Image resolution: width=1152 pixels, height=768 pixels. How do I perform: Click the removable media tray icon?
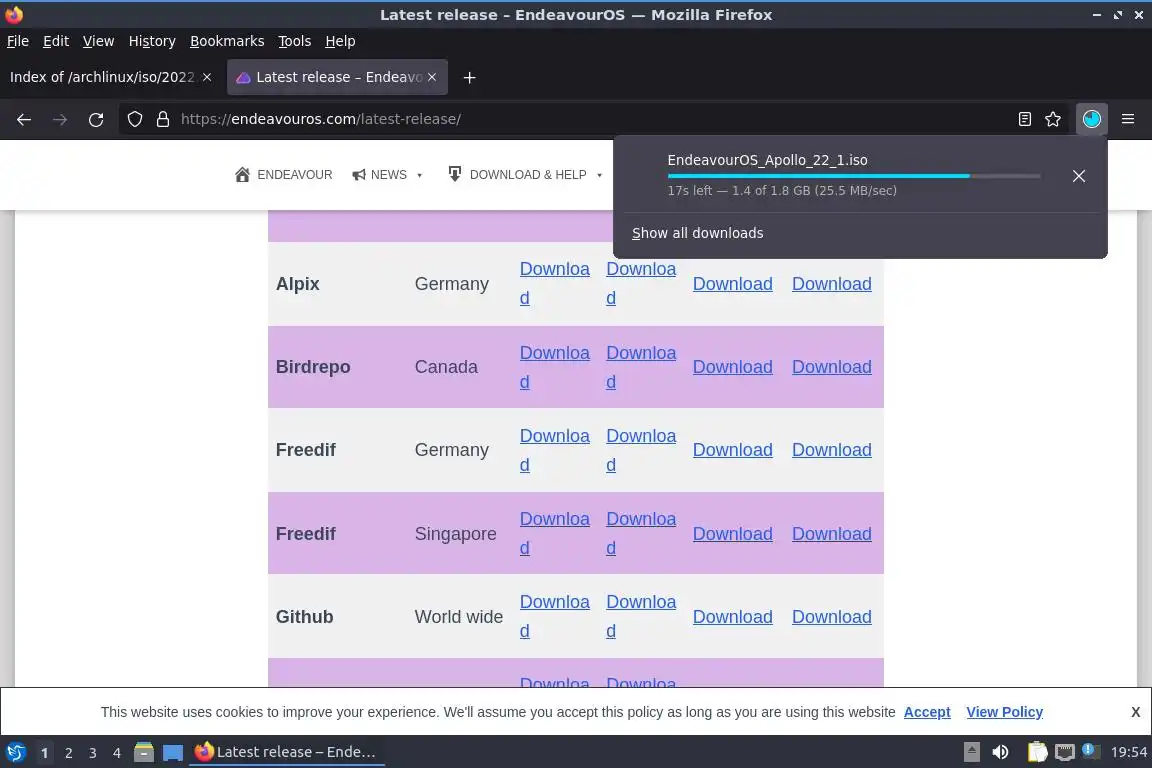click(x=971, y=752)
